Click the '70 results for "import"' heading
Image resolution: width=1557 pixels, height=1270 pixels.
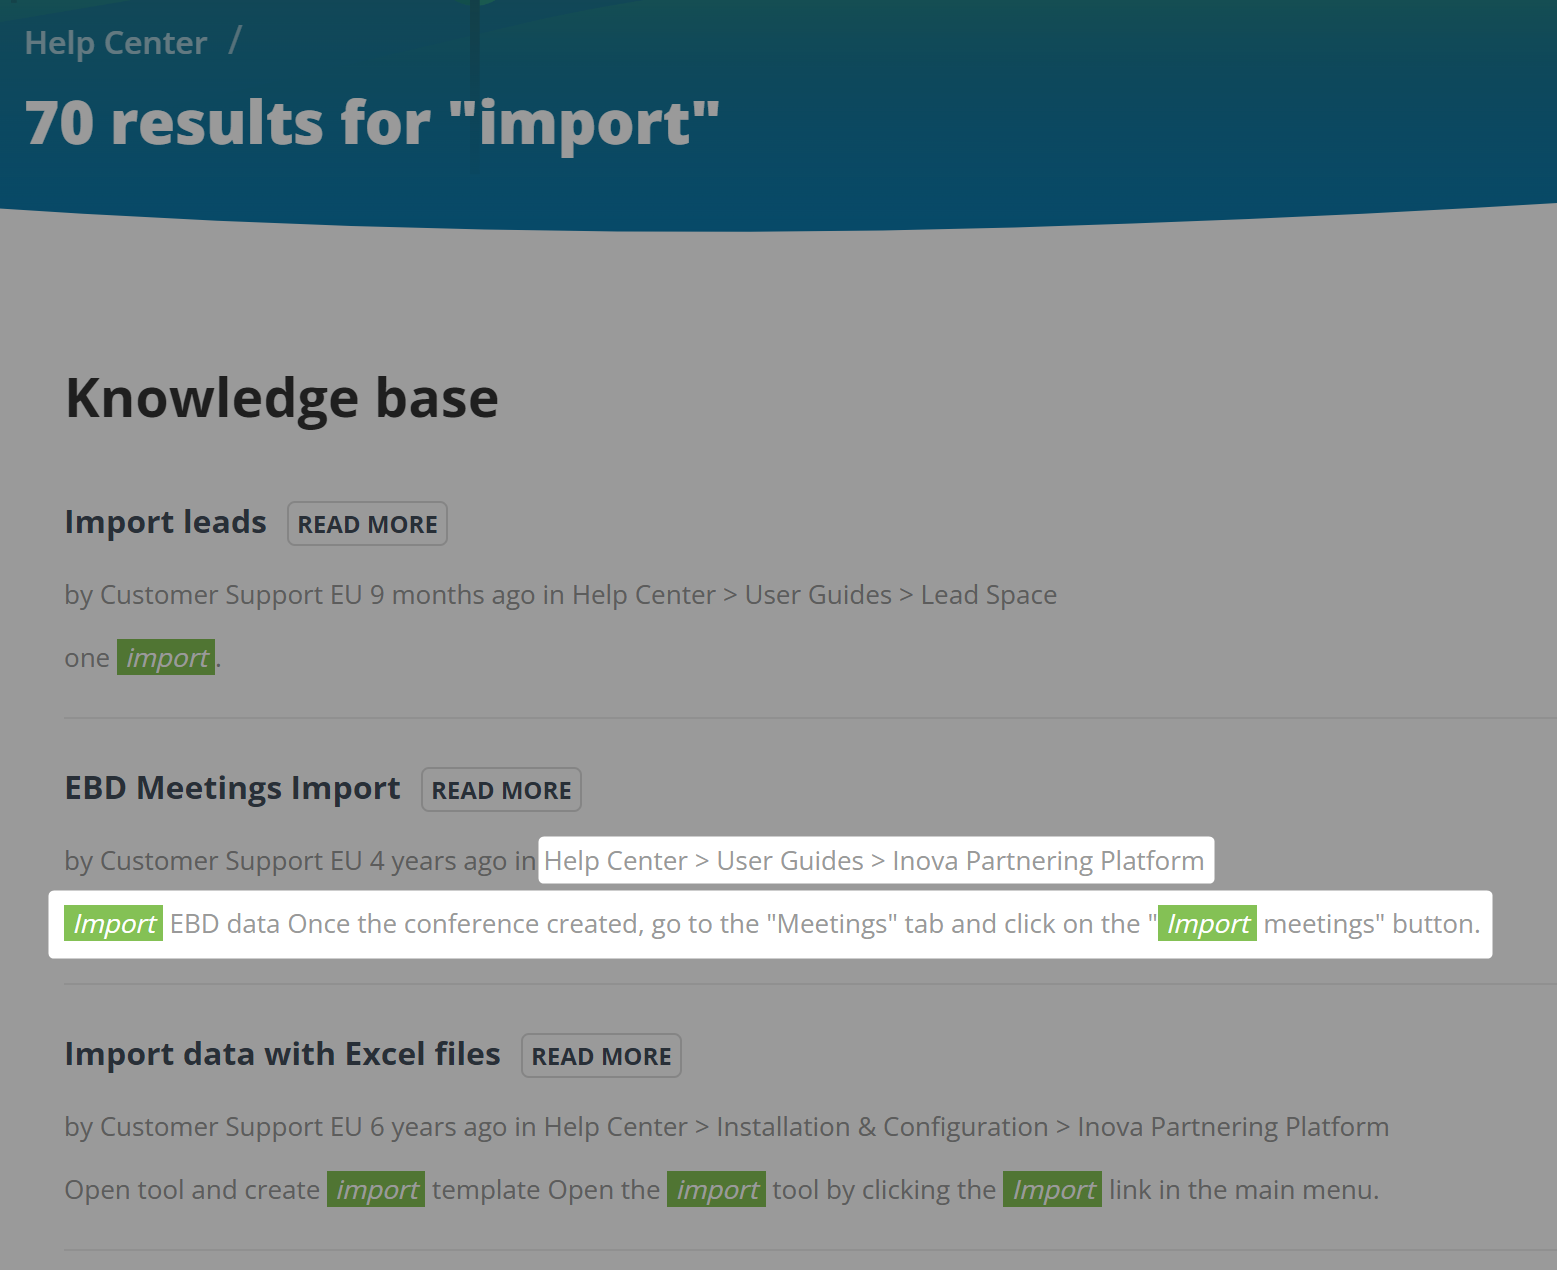point(372,123)
